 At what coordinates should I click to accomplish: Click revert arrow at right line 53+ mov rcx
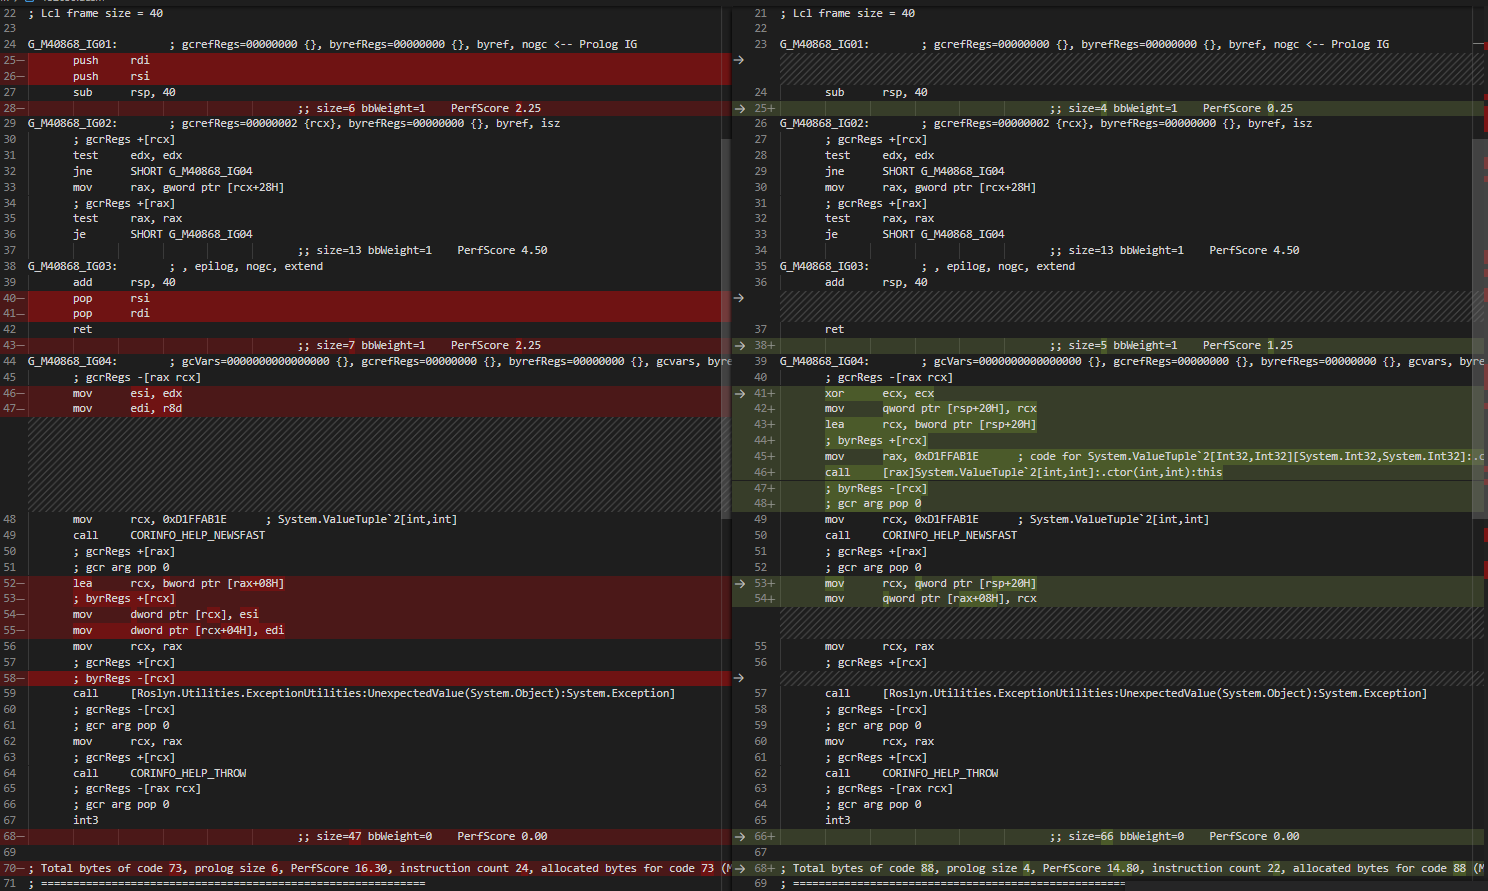click(739, 583)
